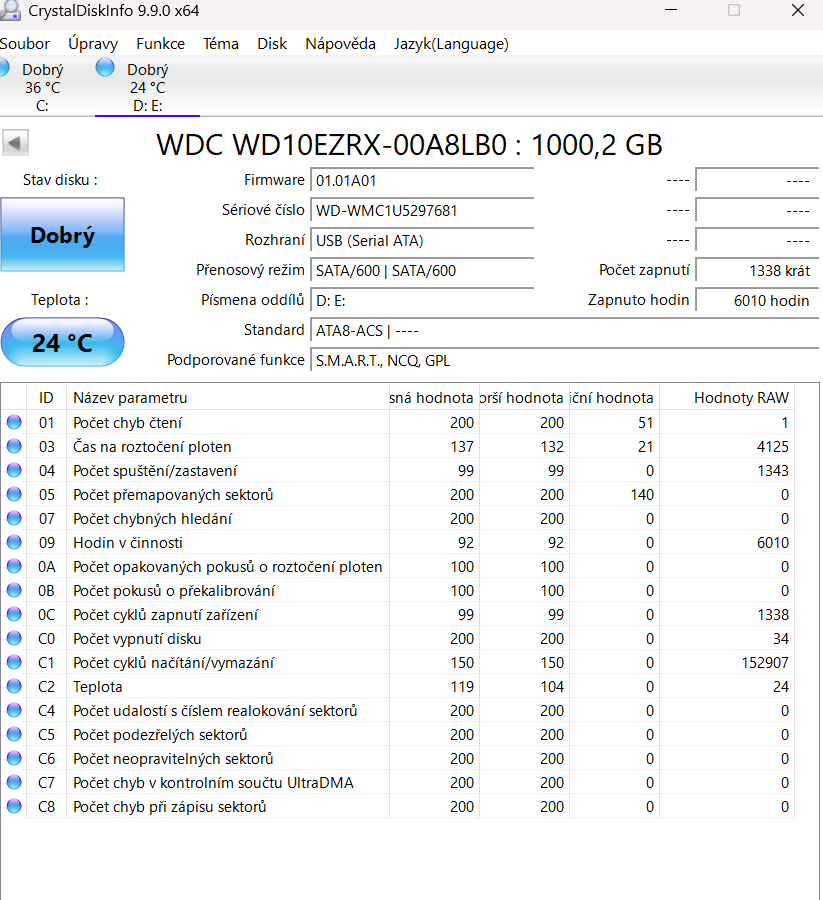Click the serial number field WD-WMC1U5297681
Image resolution: width=823 pixels, height=900 pixels.
point(422,210)
